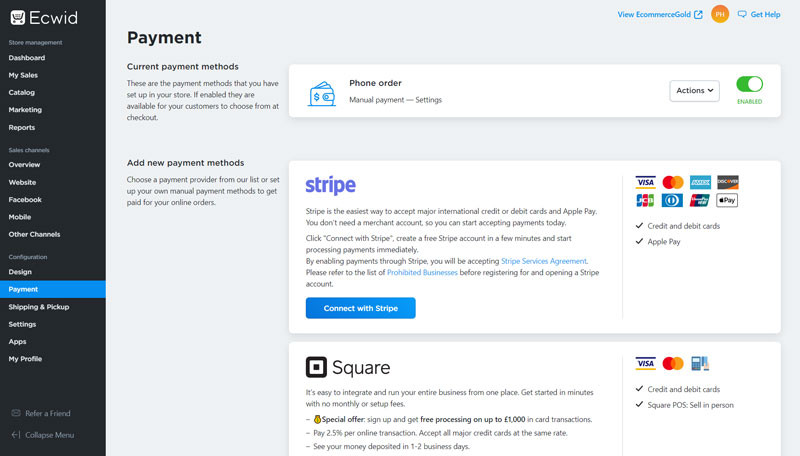
Task: Open Shipping & Pickup settings
Action: [39, 307]
